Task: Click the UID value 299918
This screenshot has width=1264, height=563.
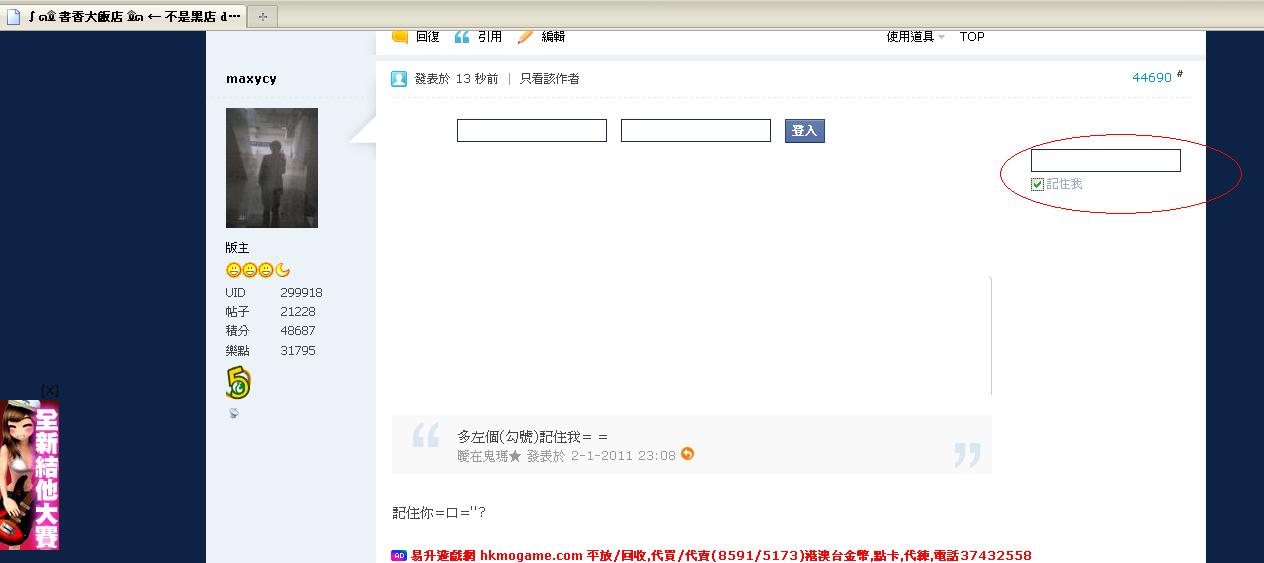Action: (x=301, y=293)
